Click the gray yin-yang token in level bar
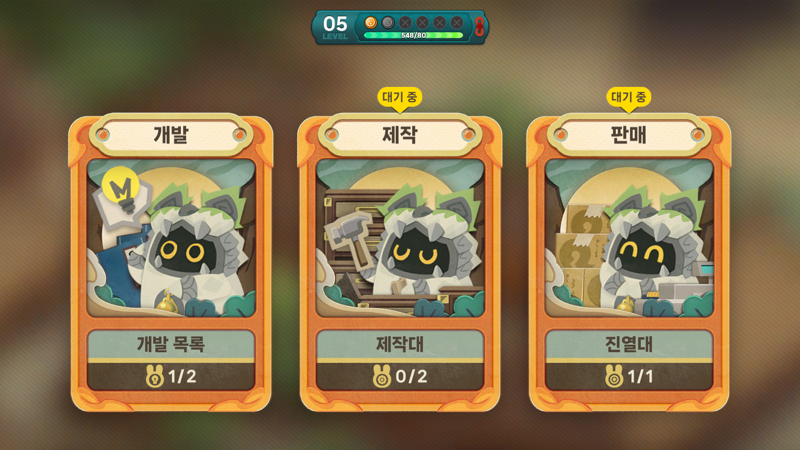Screen dimensions: 800x450 [x=388, y=22]
